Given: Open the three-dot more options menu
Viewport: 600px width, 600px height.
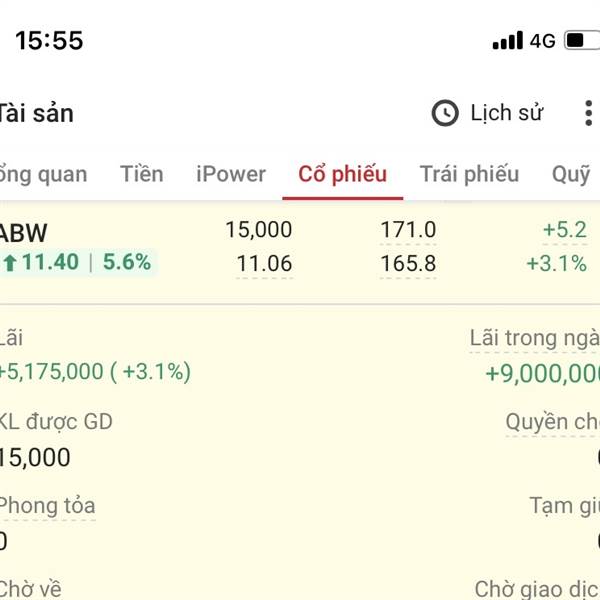Looking at the screenshot, I should point(587,113).
